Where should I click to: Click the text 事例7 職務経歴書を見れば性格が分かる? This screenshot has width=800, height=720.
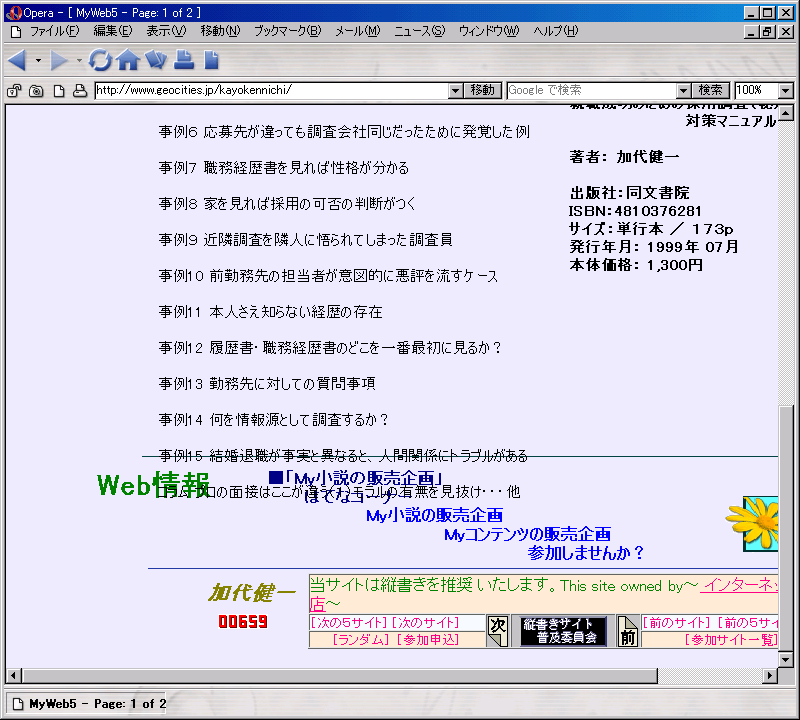(284, 168)
